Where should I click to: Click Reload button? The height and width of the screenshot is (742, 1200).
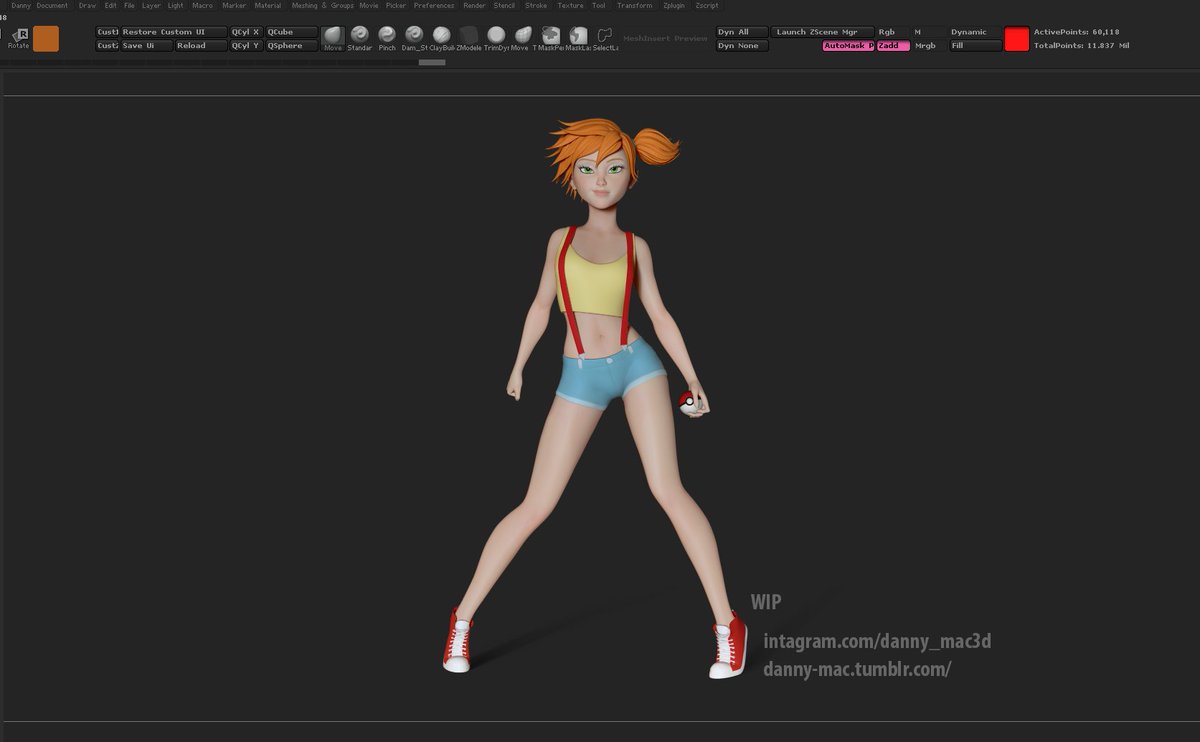pos(201,46)
